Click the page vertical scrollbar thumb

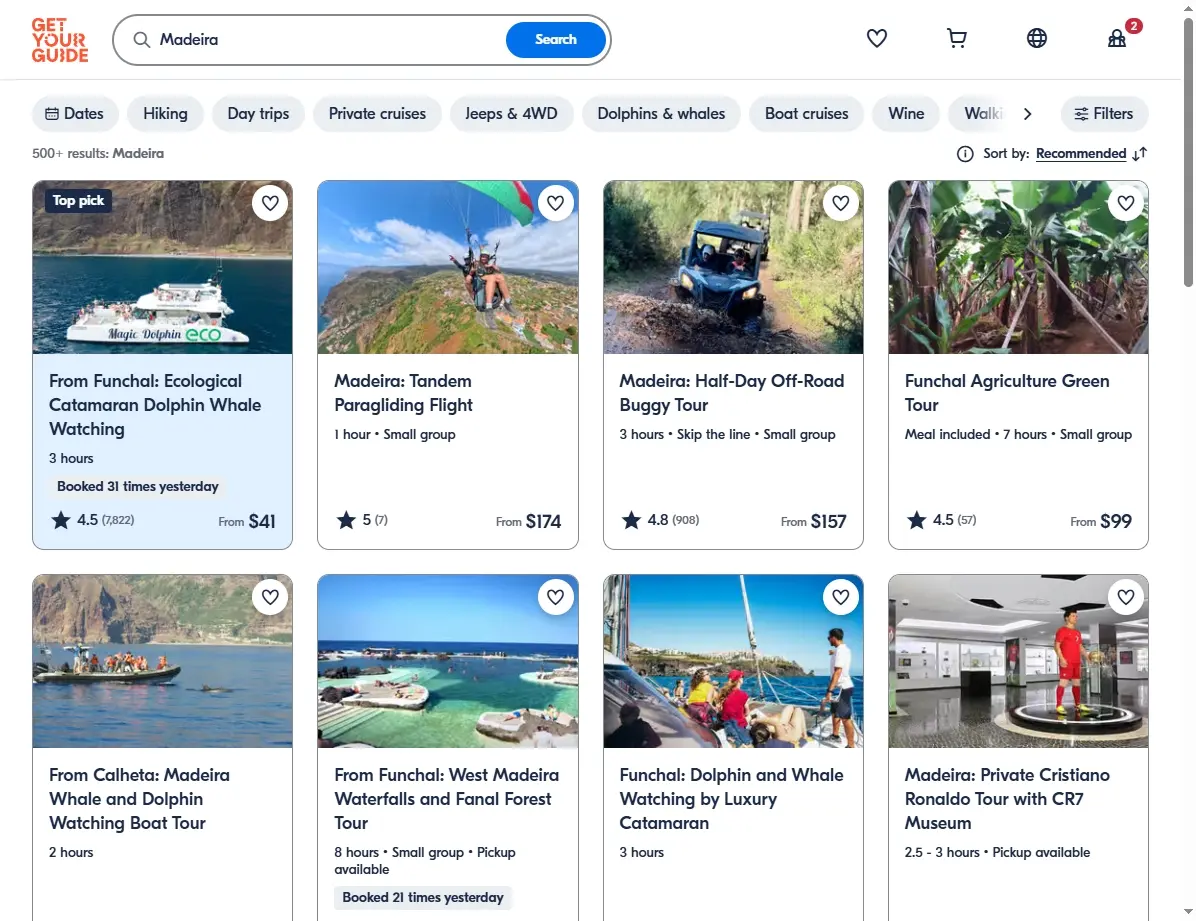tap(1188, 153)
